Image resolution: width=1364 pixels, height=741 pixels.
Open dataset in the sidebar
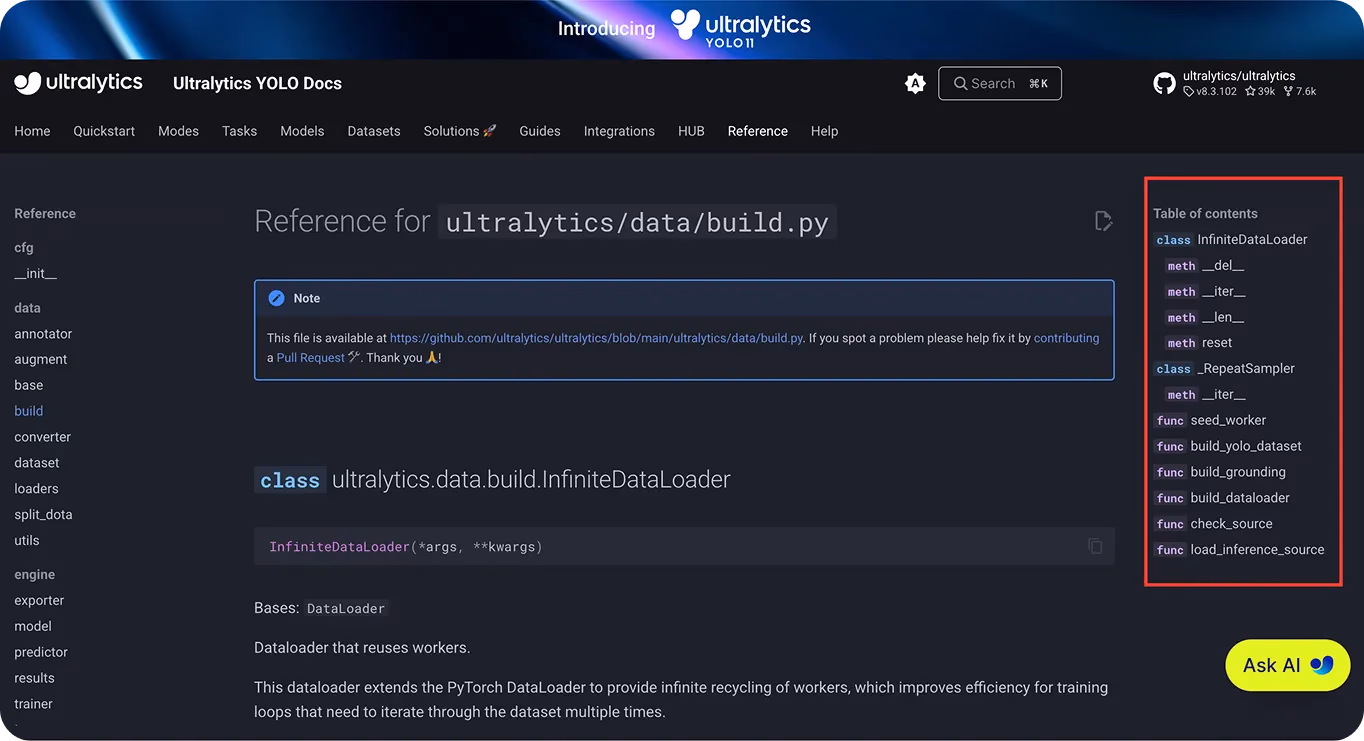[x=37, y=464]
